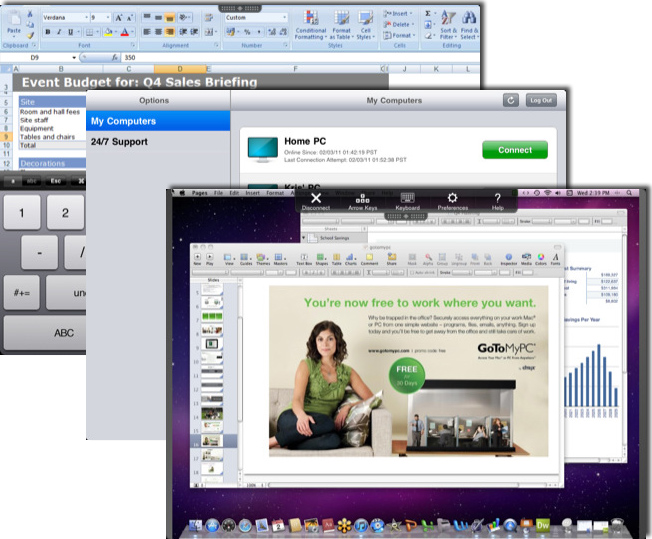Viewport: 652px width, 539px height.
Task: Open the Fill Color dropdown arrow in Excel
Action: [x=116, y=32]
